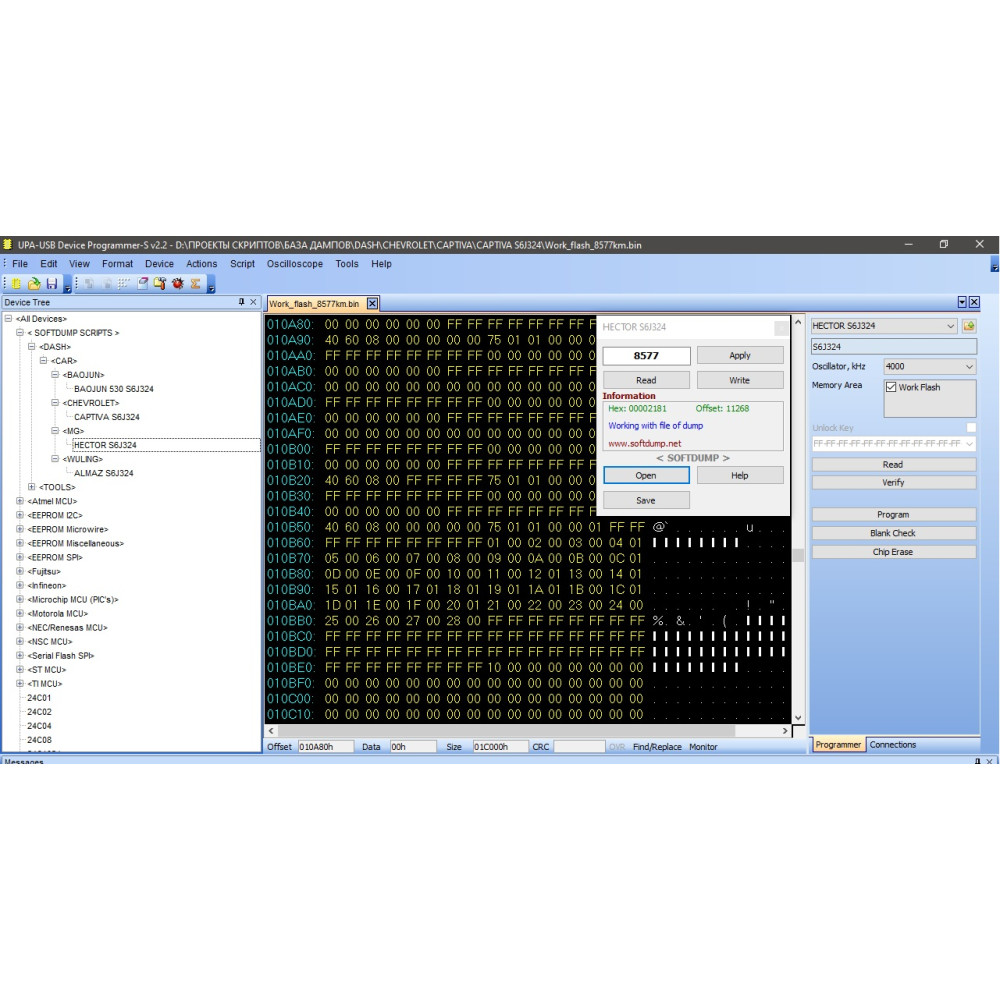The height and width of the screenshot is (1000, 1000).
Task: Expand the EEPROM I2C node
Action: click(20, 515)
